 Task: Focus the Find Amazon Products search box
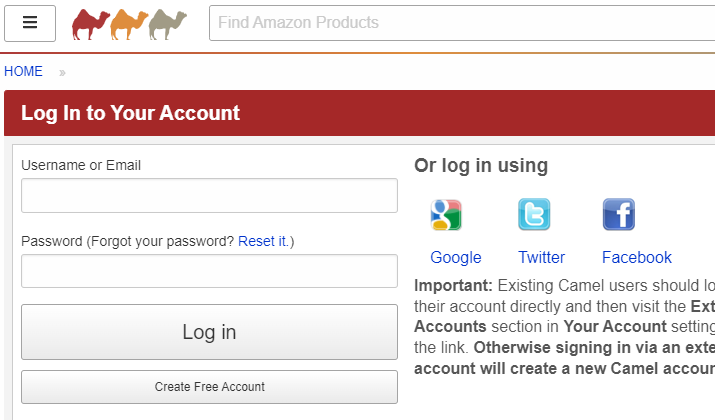[x=462, y=23]
